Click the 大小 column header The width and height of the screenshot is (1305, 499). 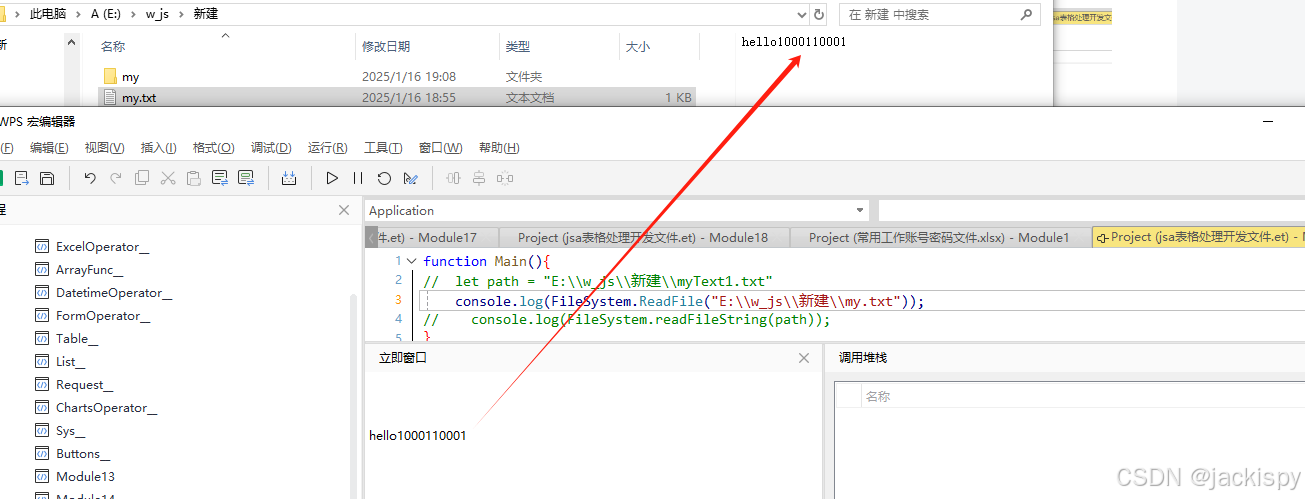[637, 46]
